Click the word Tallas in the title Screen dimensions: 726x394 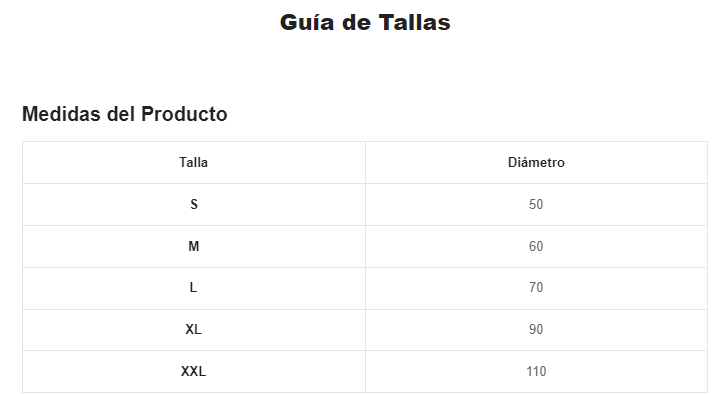(414, 22)
